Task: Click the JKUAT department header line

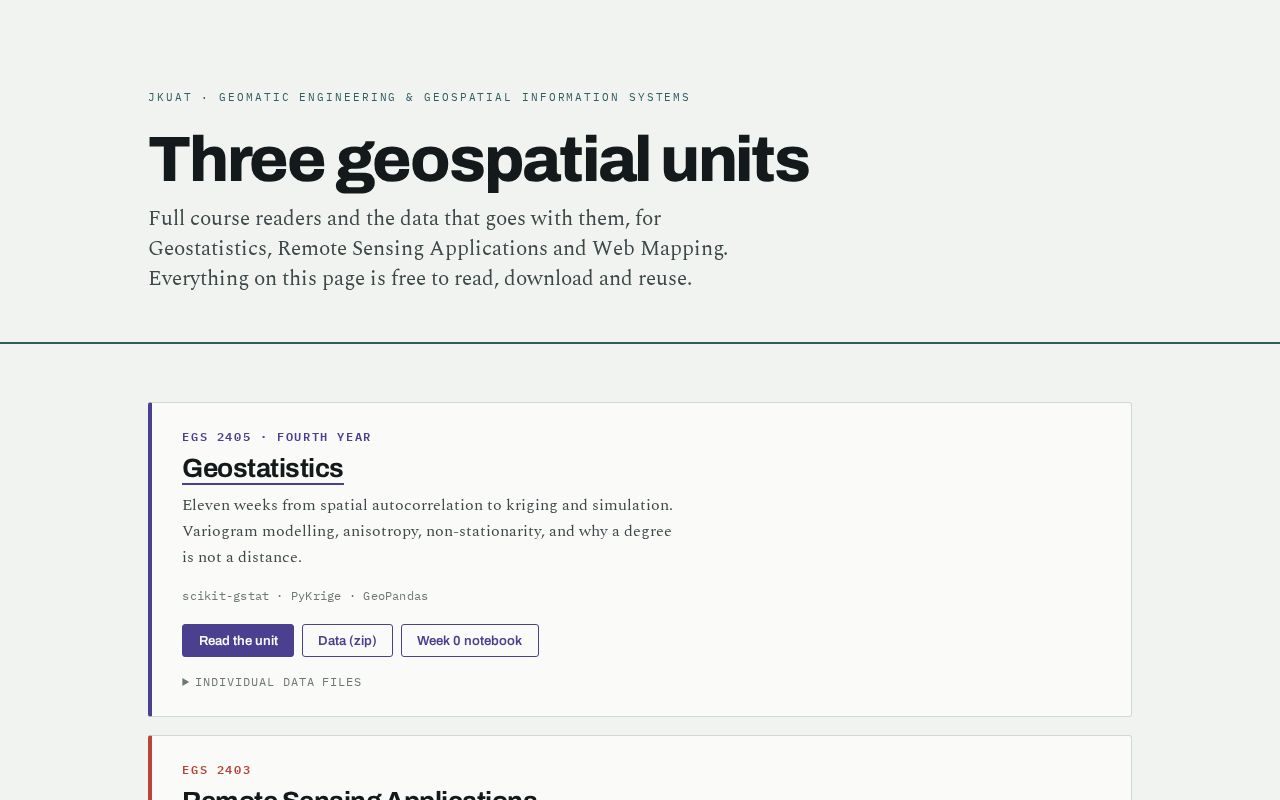Action: tap(419, 97)
